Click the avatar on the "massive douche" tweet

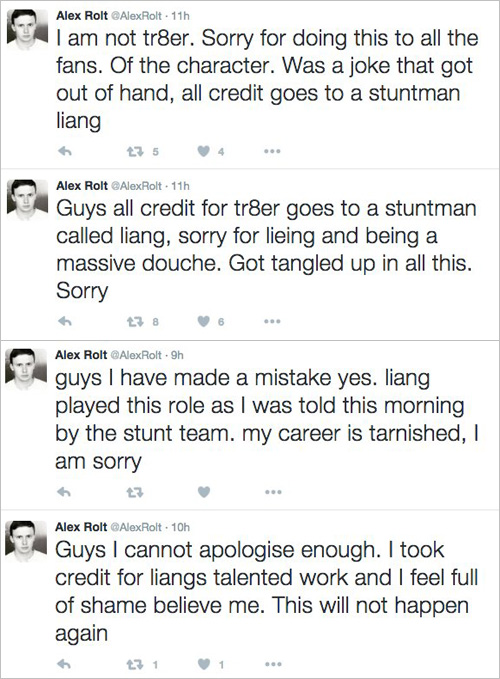coord(27,200)
